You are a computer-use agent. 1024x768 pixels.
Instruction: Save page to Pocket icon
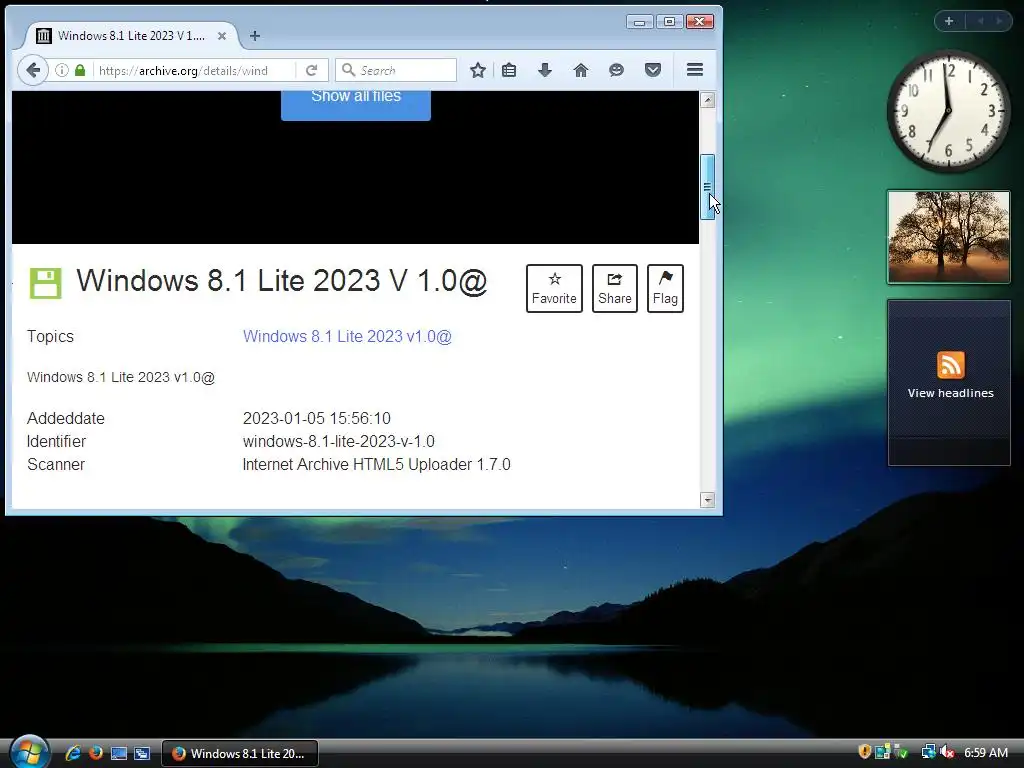click(x=652, y=70)
